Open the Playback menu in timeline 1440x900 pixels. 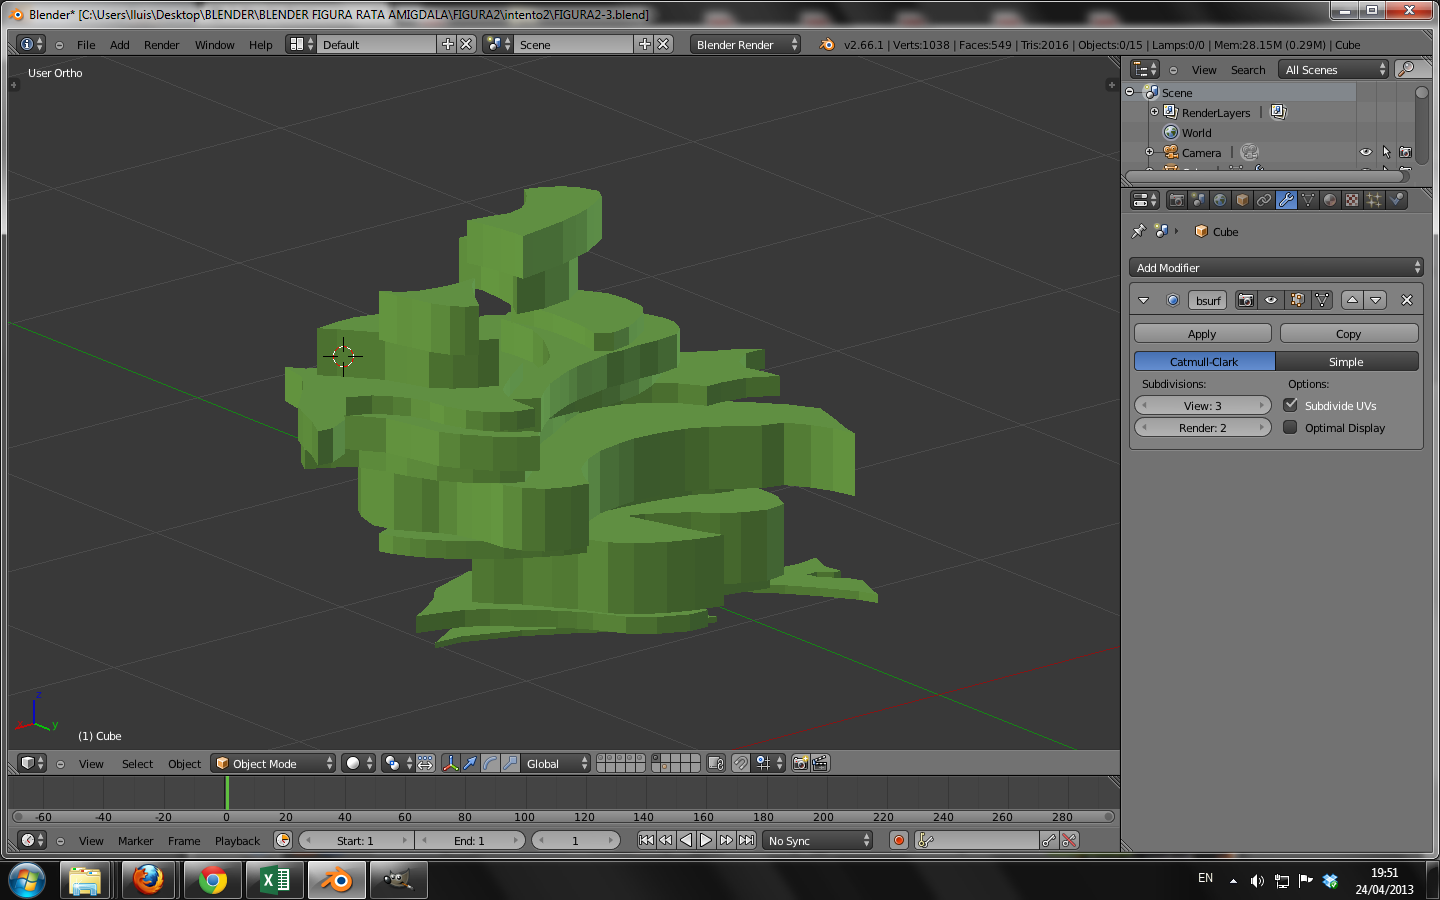[237, 841]
